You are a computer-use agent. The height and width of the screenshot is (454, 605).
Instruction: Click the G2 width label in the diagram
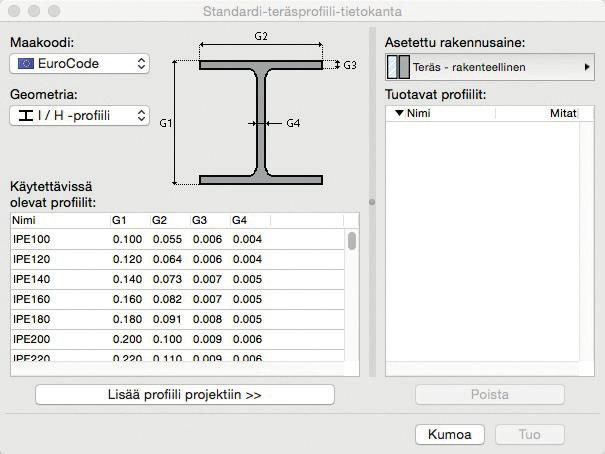(261, 36)
